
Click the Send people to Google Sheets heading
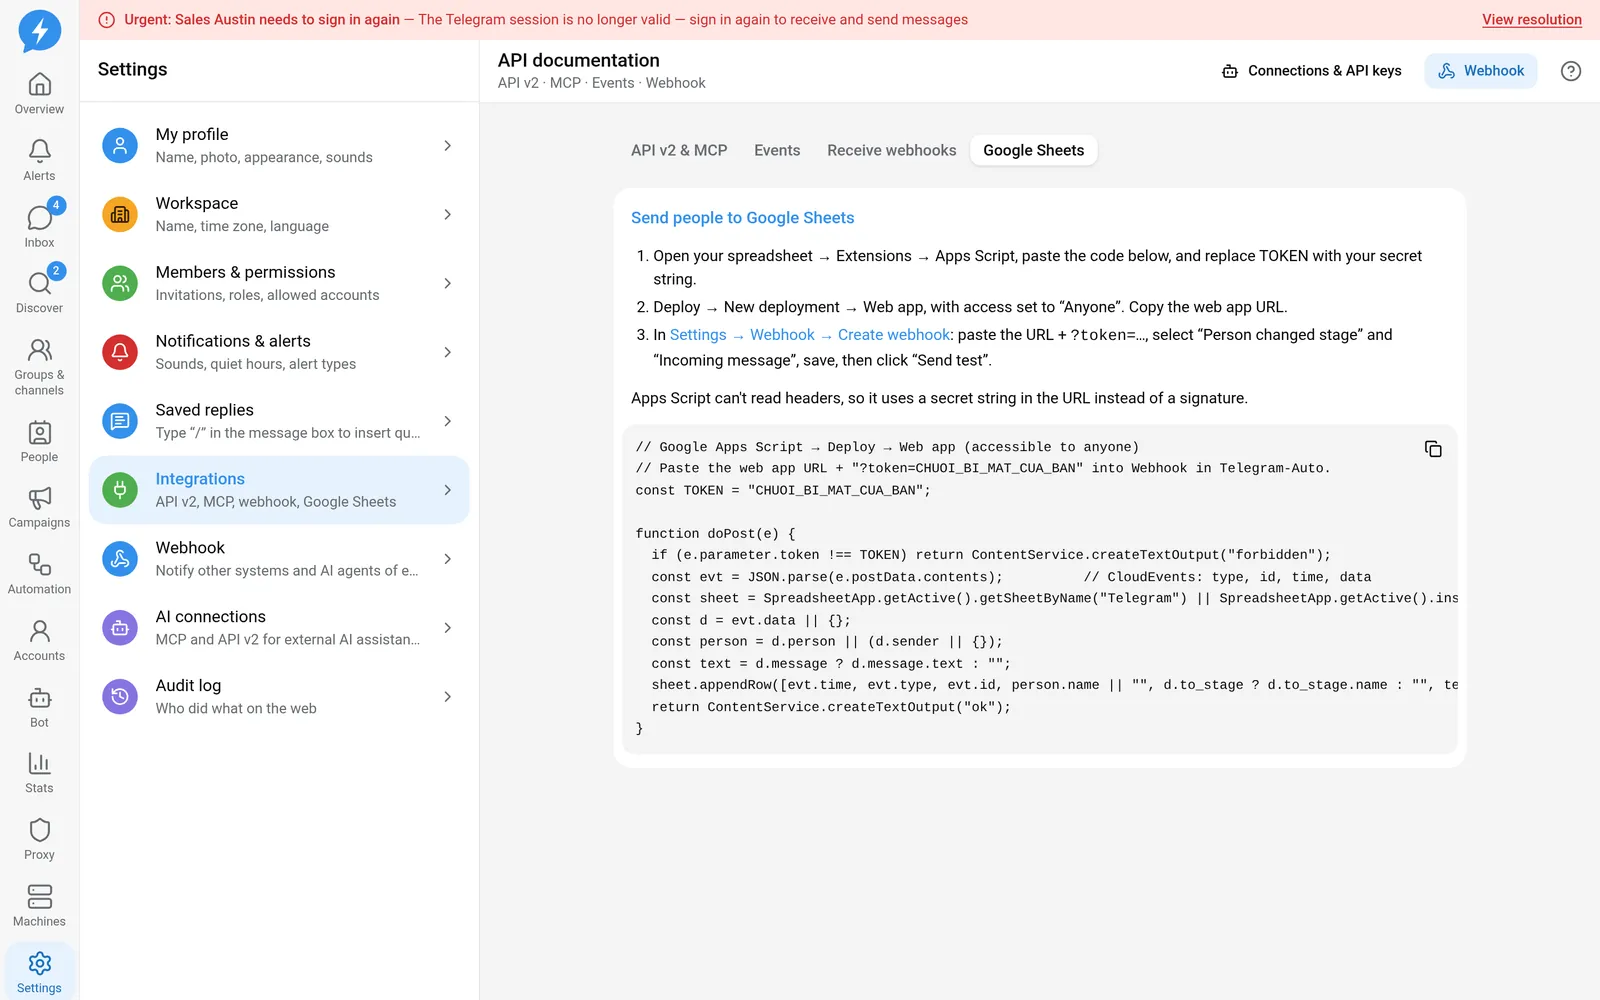[x=742, y=218]
